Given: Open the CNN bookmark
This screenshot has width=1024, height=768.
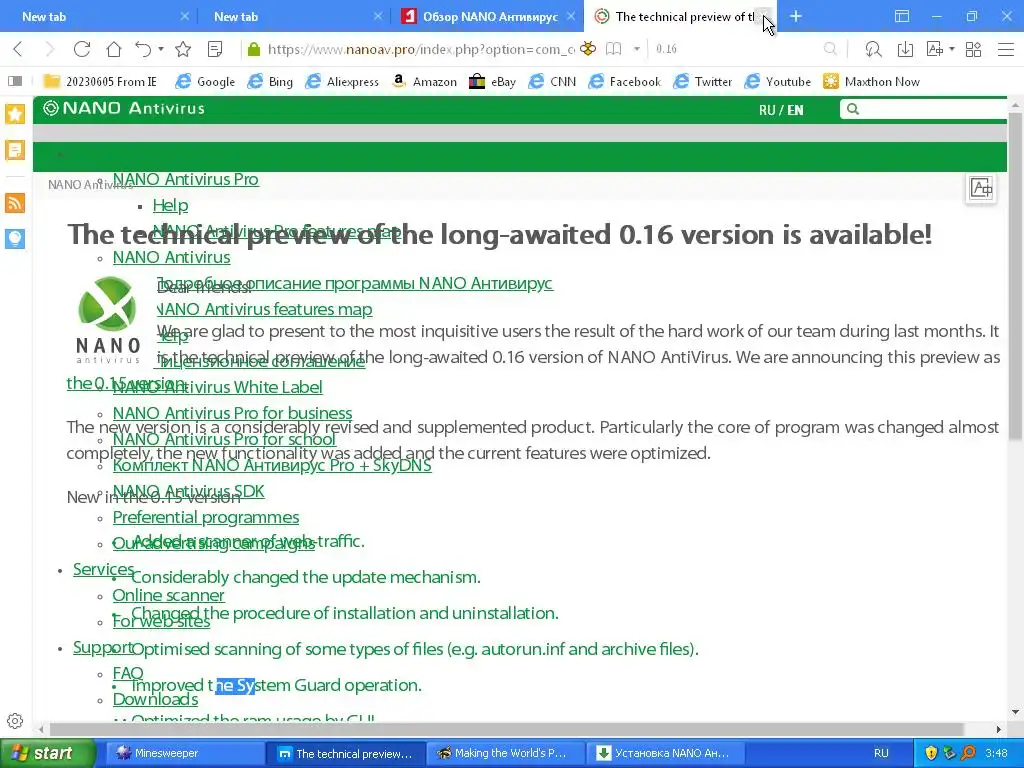Looking at the screenshot, I should click(552, 81).
